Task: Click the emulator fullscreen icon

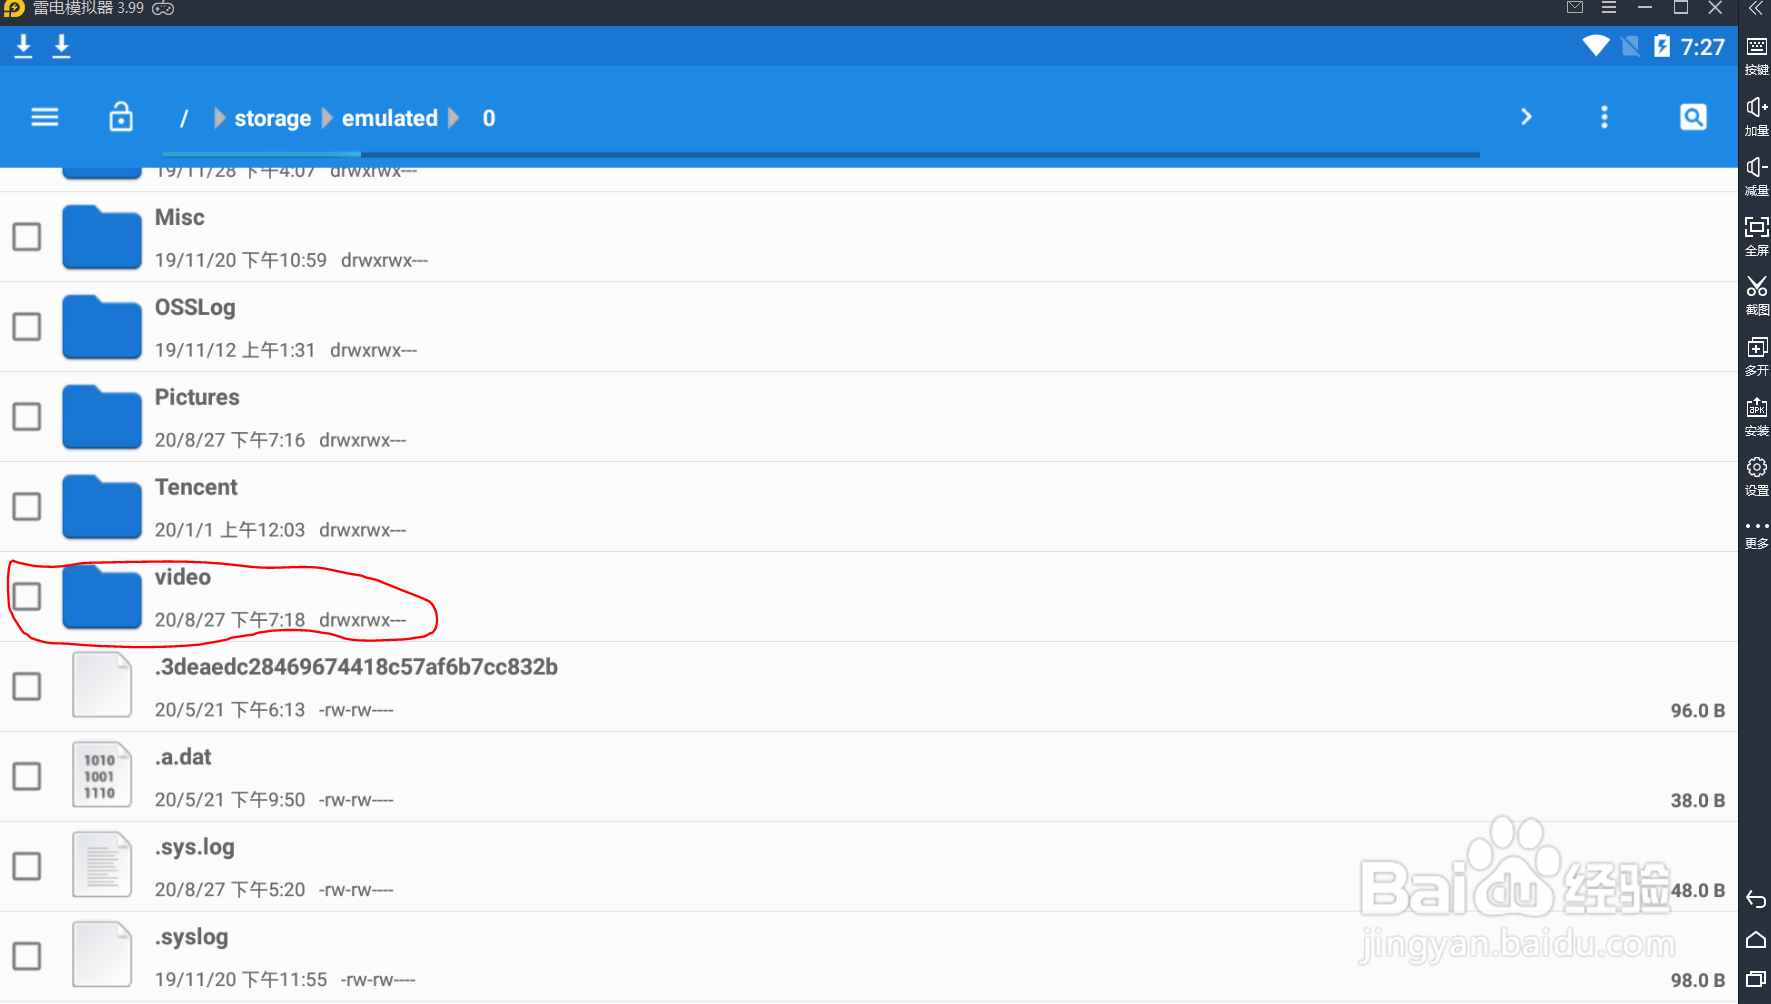Action: click(1756, 234)
